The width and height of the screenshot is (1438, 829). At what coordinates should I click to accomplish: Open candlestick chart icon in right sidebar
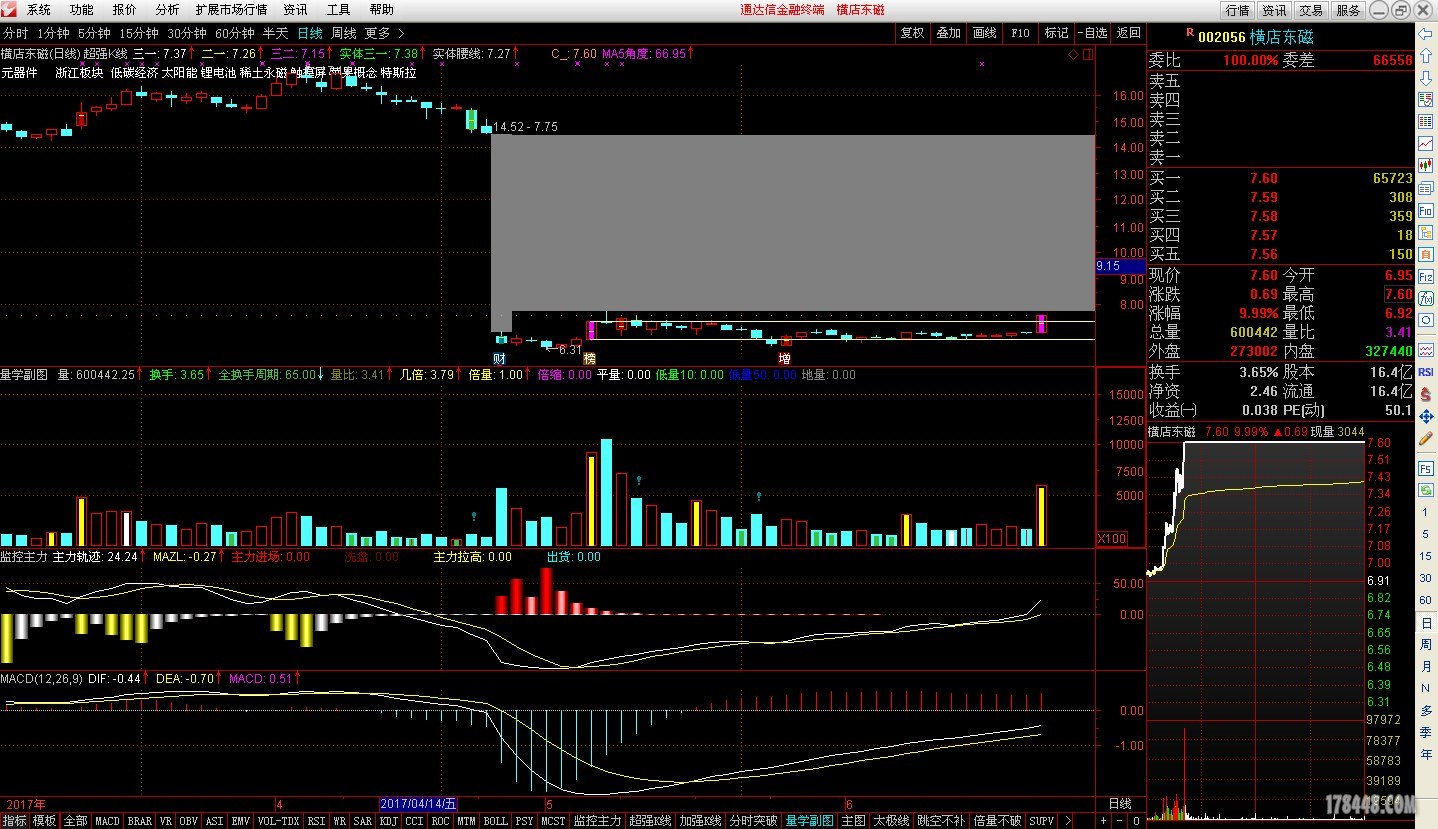click(1426, 164)
